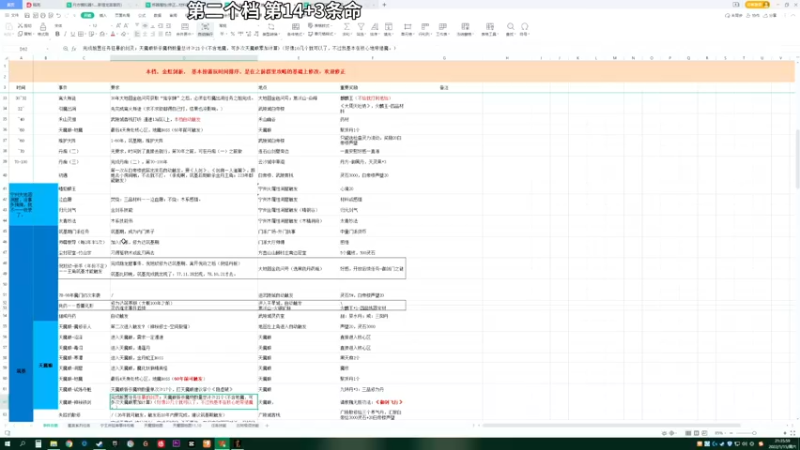Switch to the first green sheet tab

pyautogui.click(x=50, y=426)
